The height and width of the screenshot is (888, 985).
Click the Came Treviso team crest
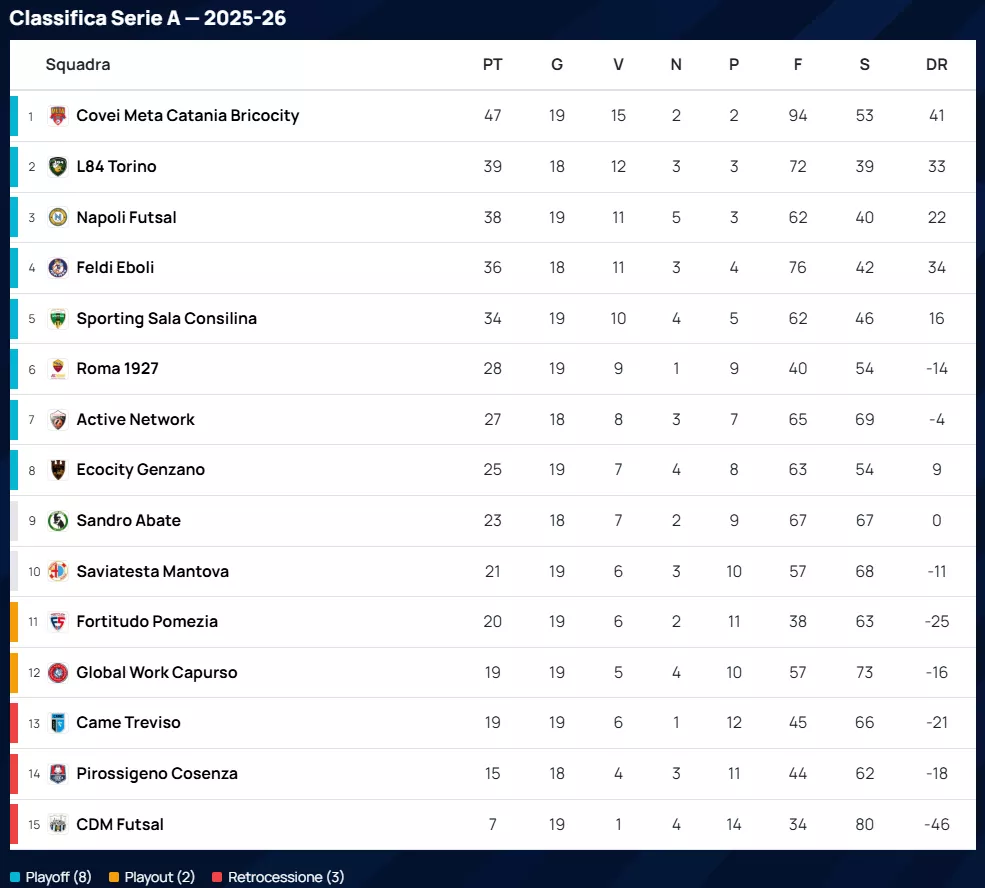(58, 723)
